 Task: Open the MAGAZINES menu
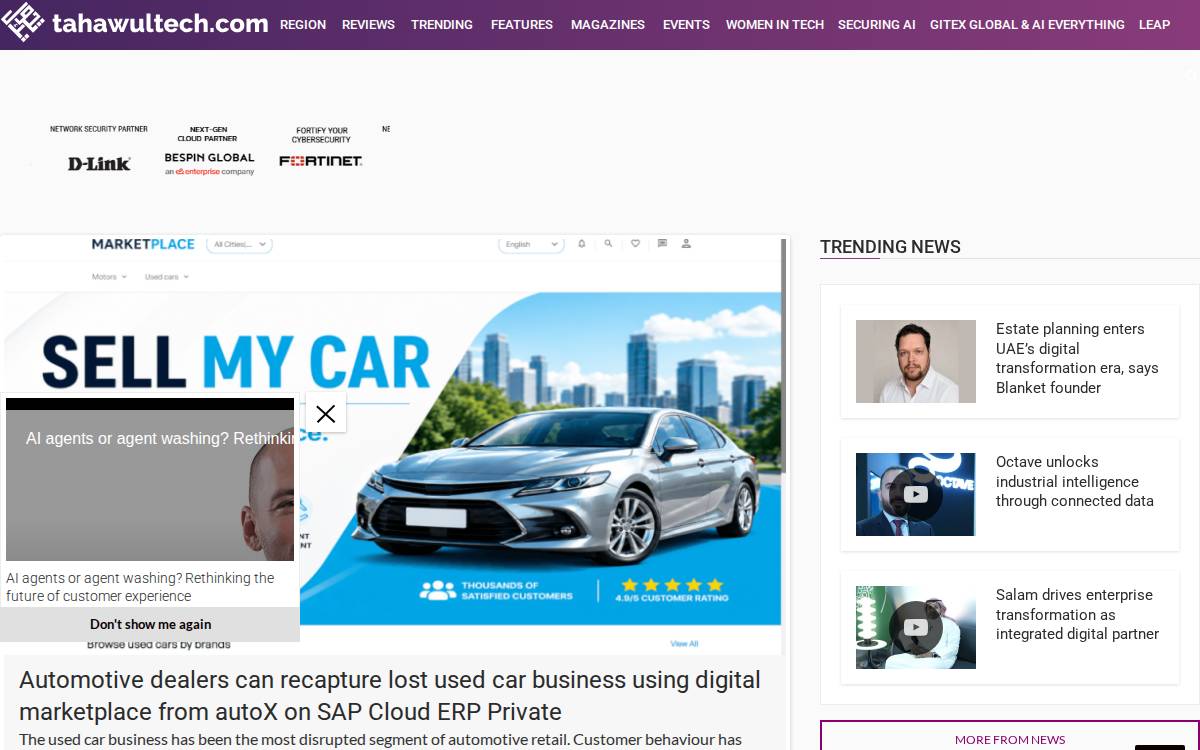pos(608,24)
